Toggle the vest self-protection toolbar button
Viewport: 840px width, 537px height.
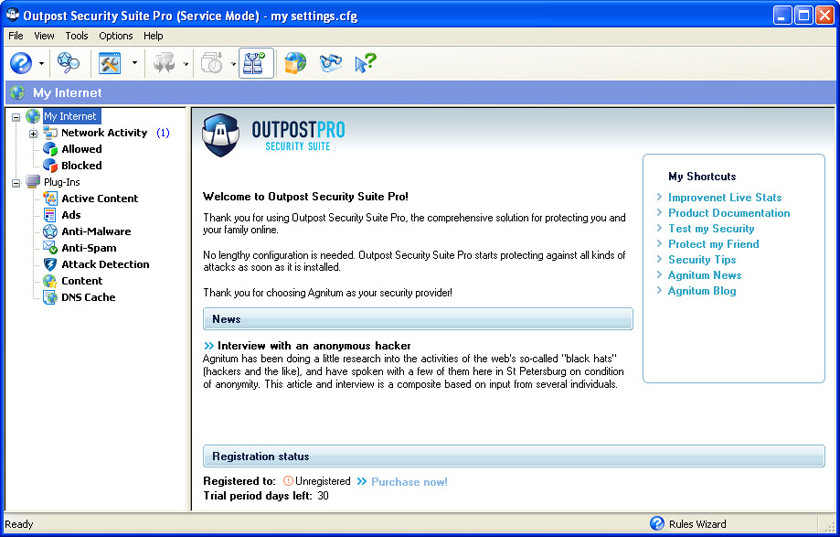click(x=256, y=63)
